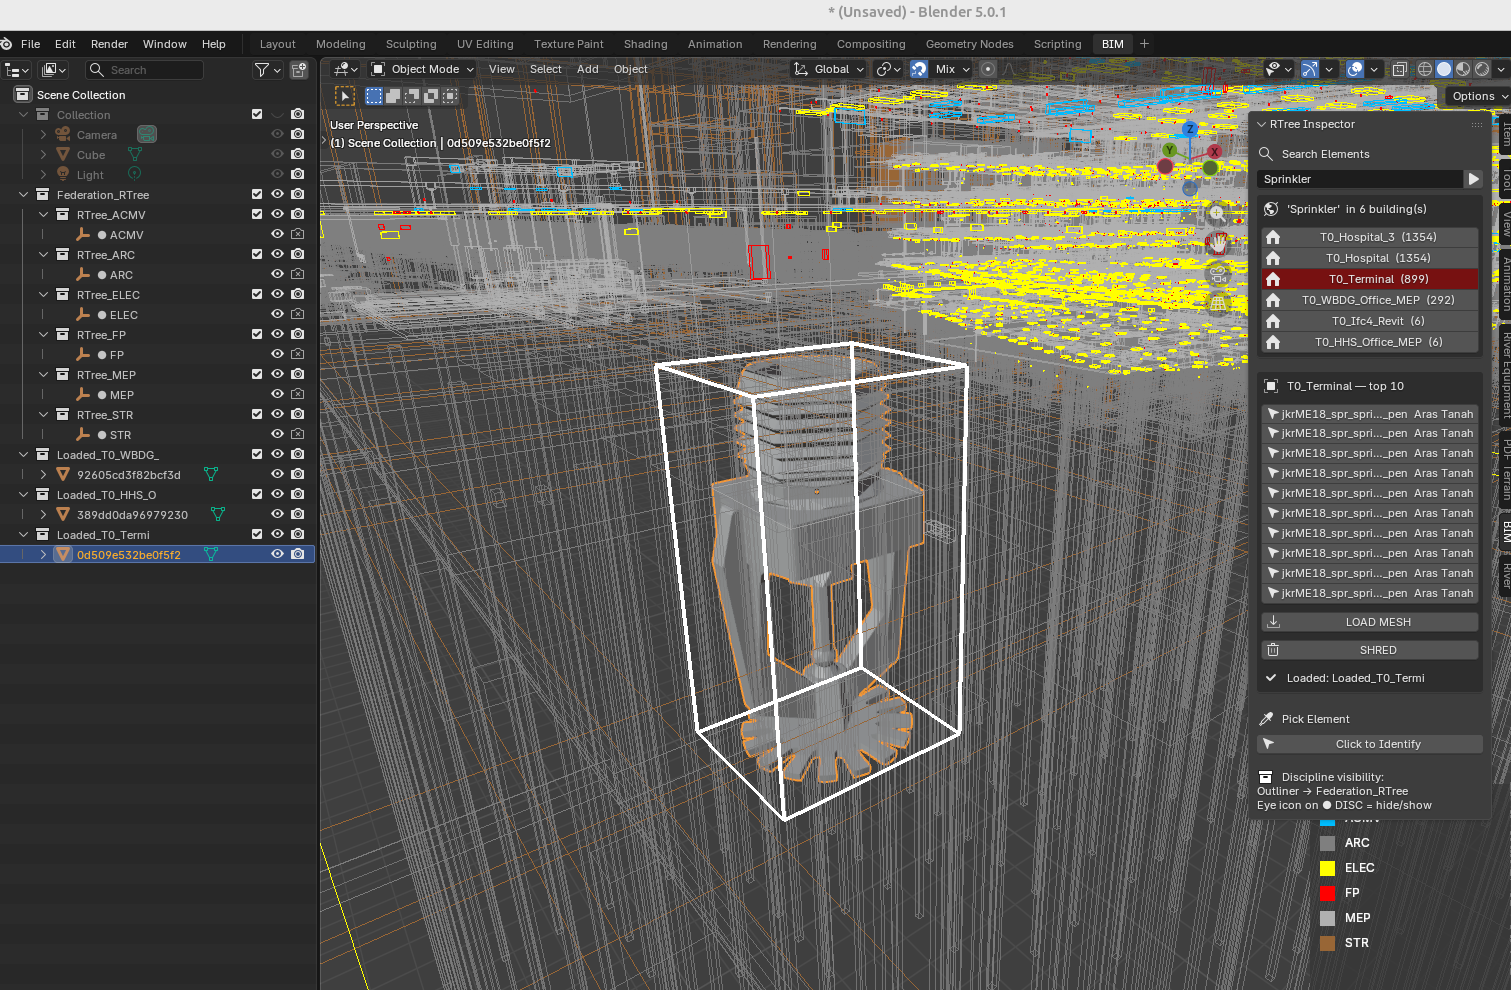The width and height of the screenshot is (1511, 990).
Task: Click disabled render icon on the ACMV empty row
Action: (x=298, y=234)
